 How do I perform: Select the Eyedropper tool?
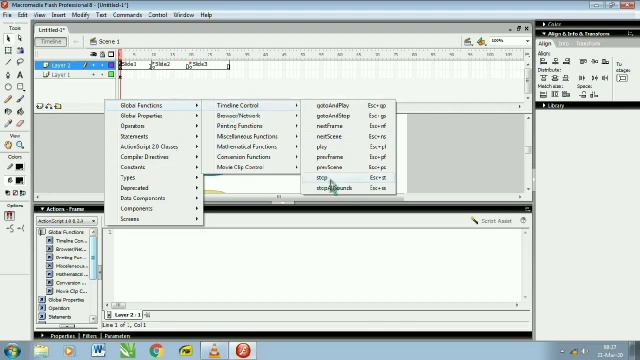(x=8, y=123)
